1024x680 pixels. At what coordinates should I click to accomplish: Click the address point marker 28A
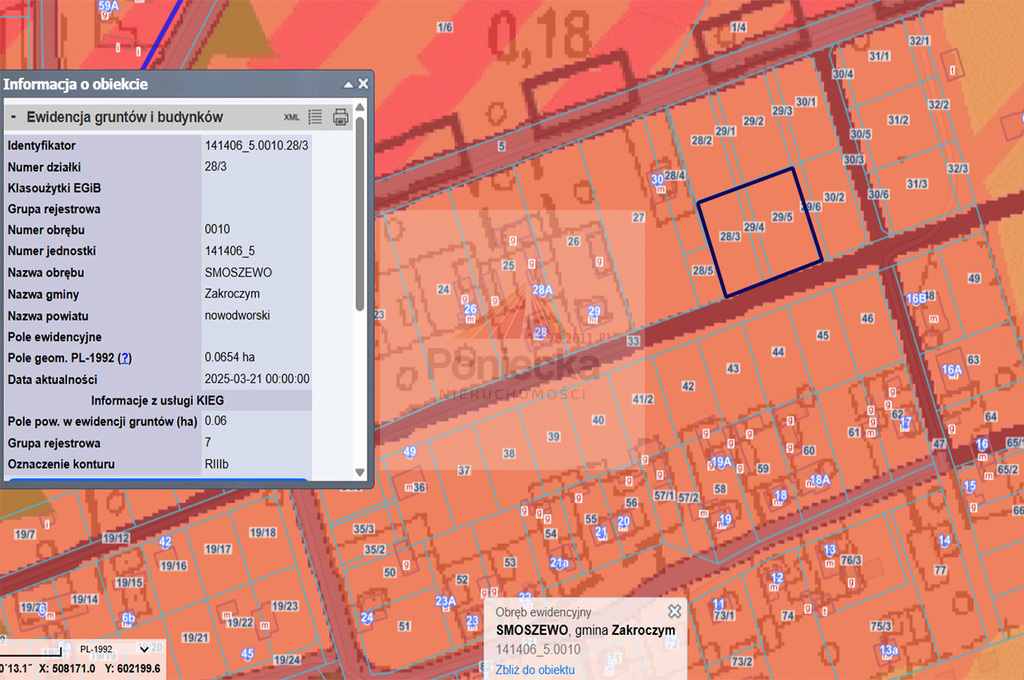[542, 291]
